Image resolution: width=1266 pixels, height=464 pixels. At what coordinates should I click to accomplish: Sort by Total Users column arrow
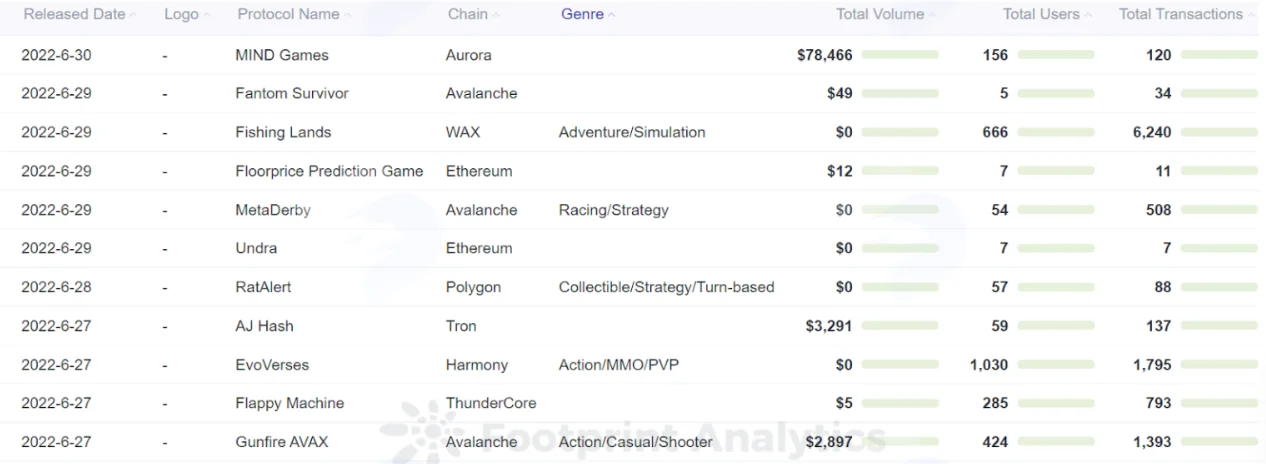click(1089, 15)
